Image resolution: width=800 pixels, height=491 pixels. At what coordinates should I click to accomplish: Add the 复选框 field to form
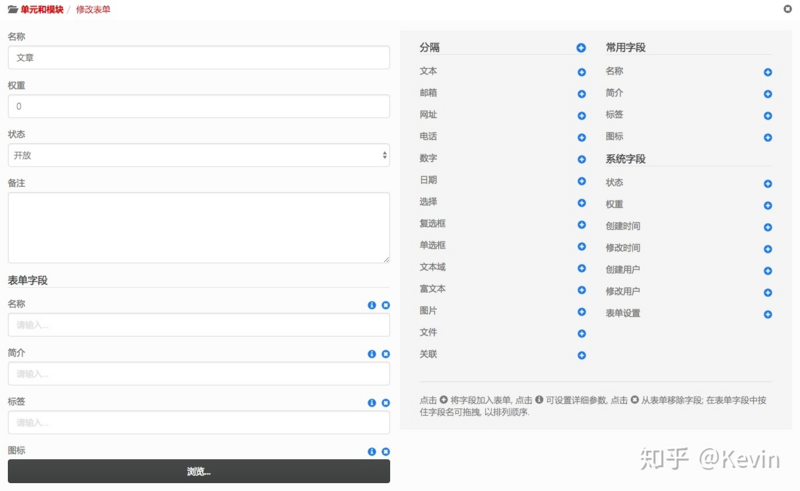[x=582, y=225]
